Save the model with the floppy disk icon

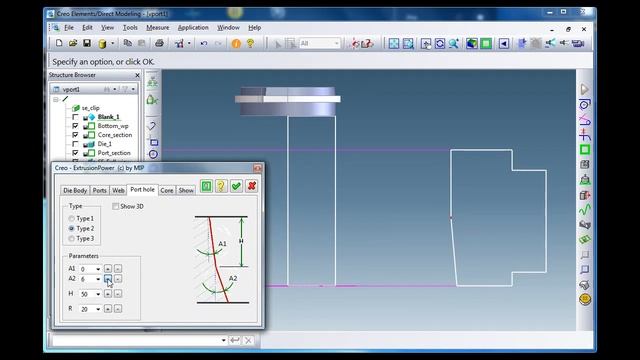(x=87, y=43)
